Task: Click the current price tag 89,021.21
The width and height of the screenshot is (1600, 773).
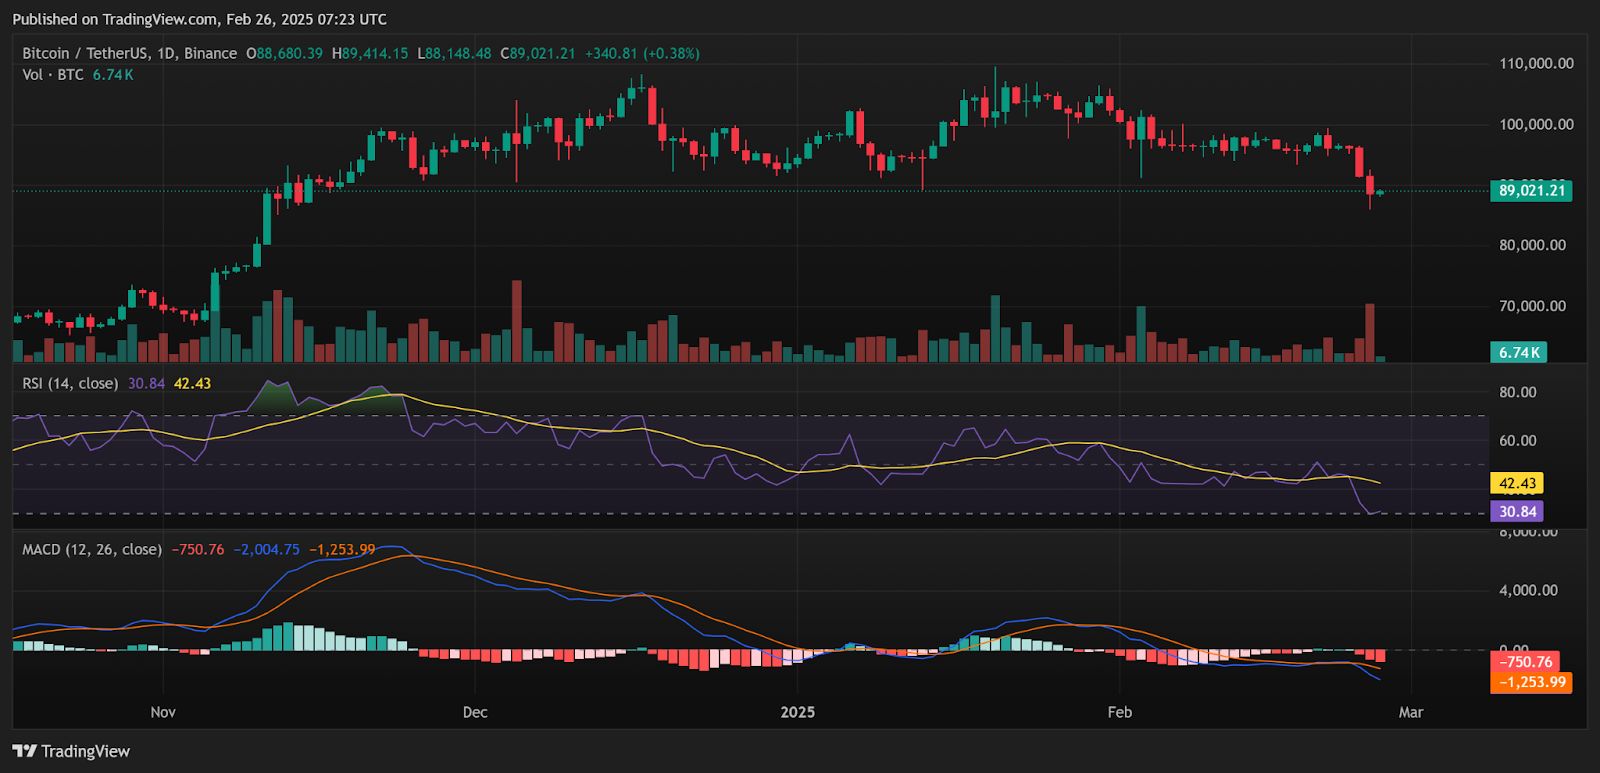Action: tap(1531, 190)
